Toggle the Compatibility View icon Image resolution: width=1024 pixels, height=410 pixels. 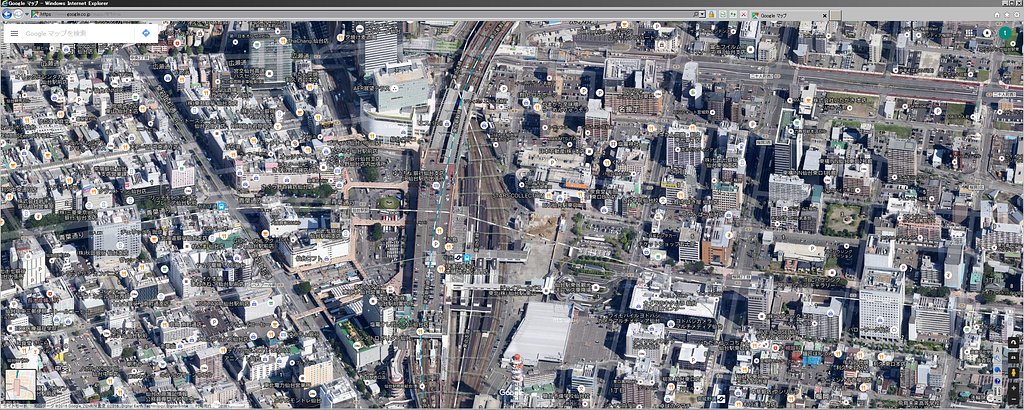coord(723,14)
